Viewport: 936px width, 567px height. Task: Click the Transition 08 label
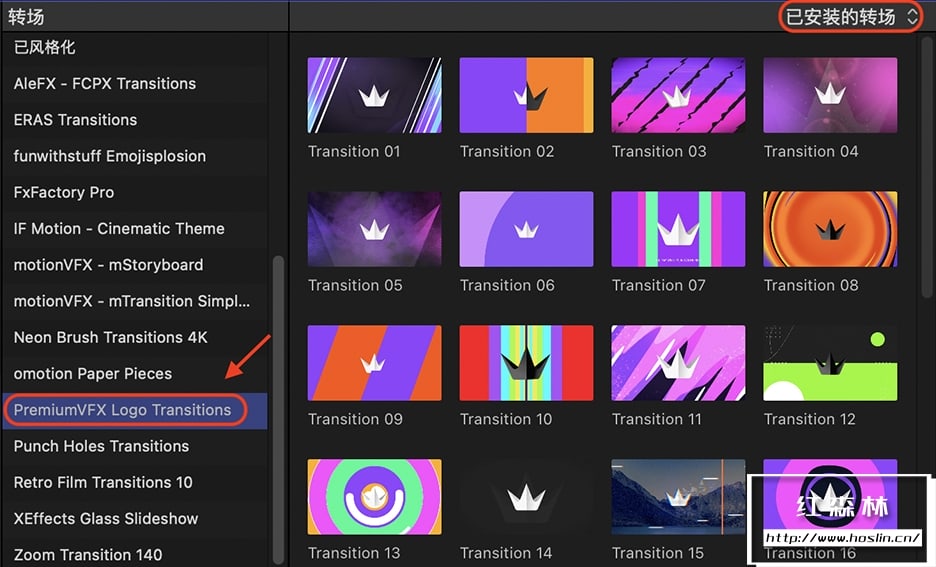pyautogui.click(x=811, y=285)
